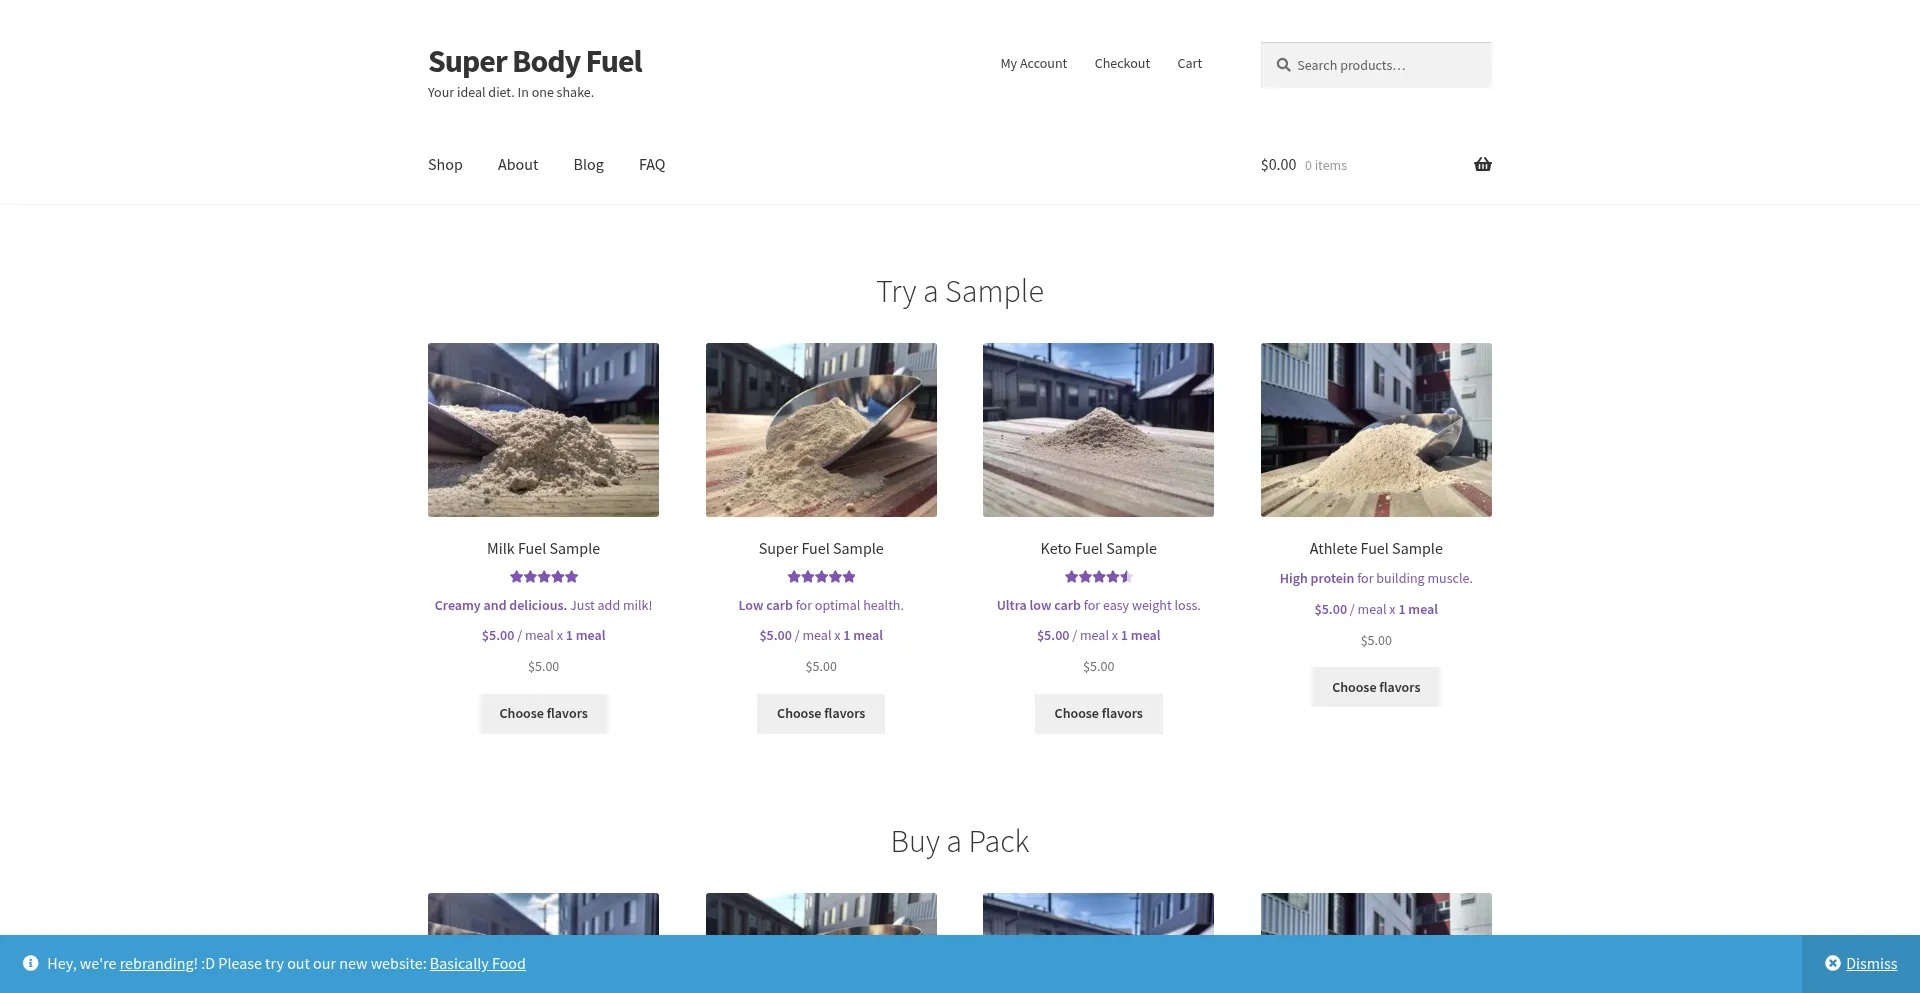The width and height of the screenshot is (1920, 993).
Task: Click "Ultra low carb for easy weight loss." text
Action: [1099, 606]
